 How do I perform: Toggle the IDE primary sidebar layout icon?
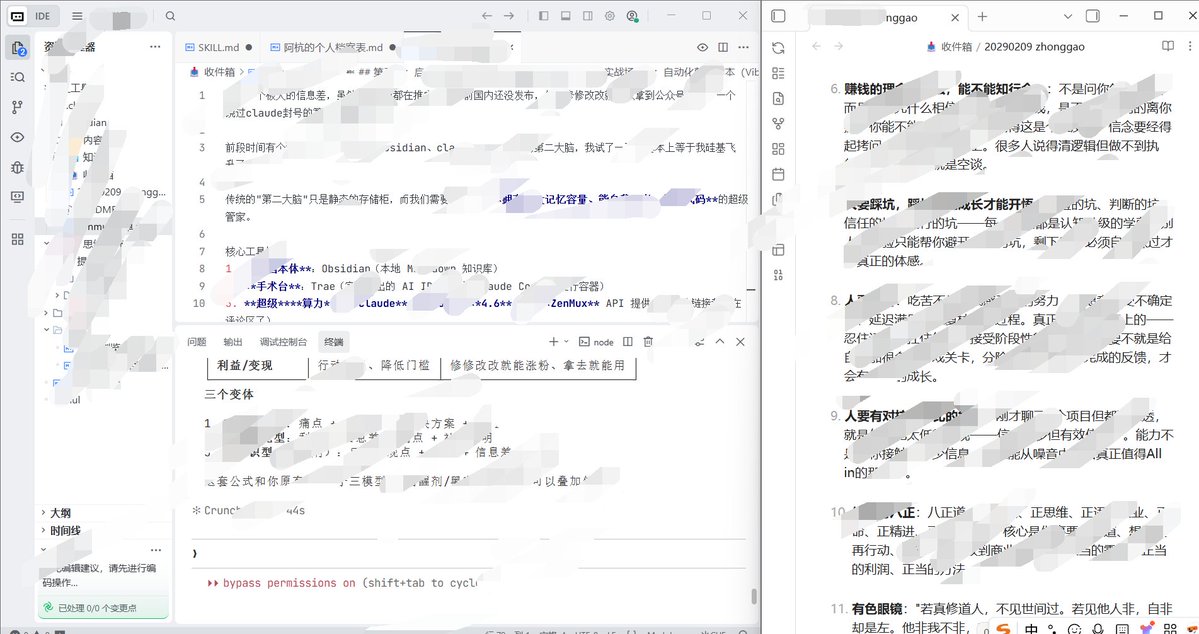[544, 16]
